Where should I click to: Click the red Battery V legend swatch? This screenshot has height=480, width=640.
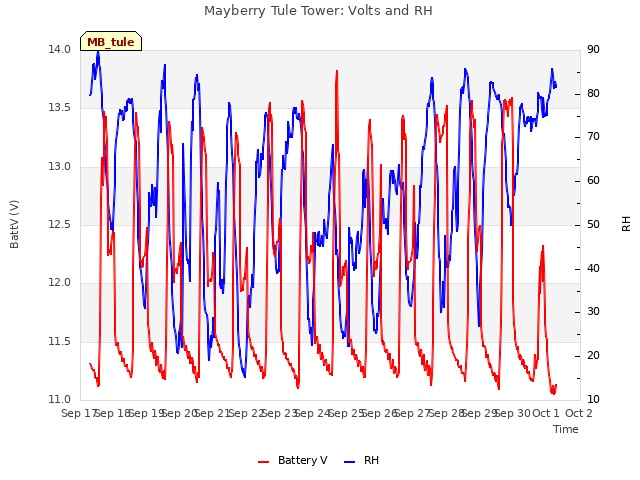(x=264, y=462)
